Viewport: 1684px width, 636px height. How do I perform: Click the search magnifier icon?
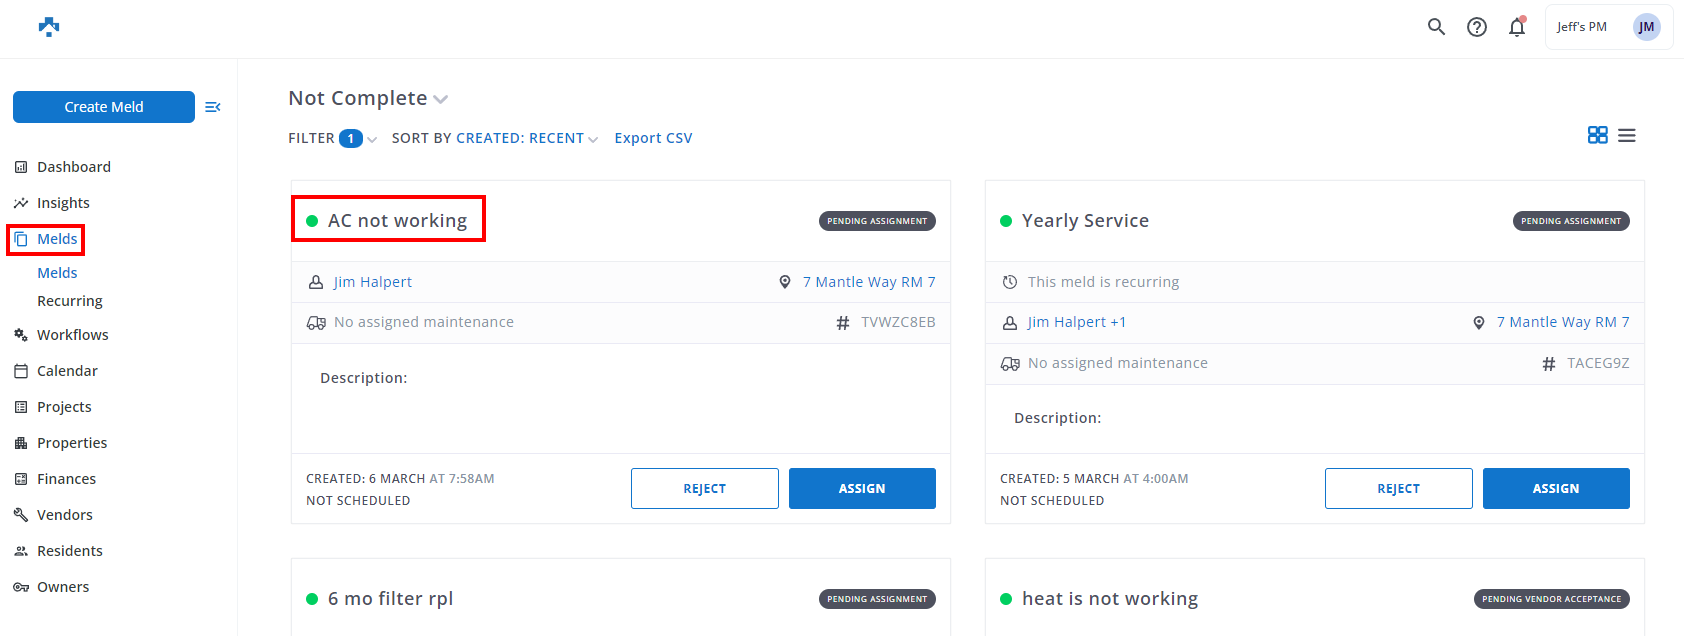point(1436,27)
